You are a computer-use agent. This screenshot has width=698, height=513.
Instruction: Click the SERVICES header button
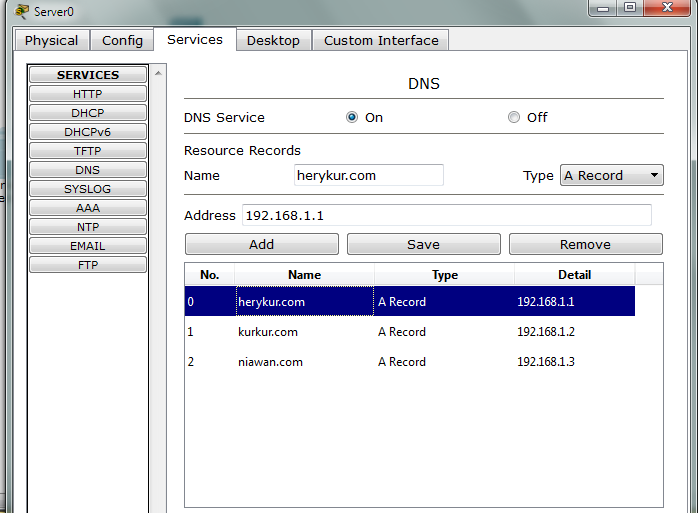(88, 75)
